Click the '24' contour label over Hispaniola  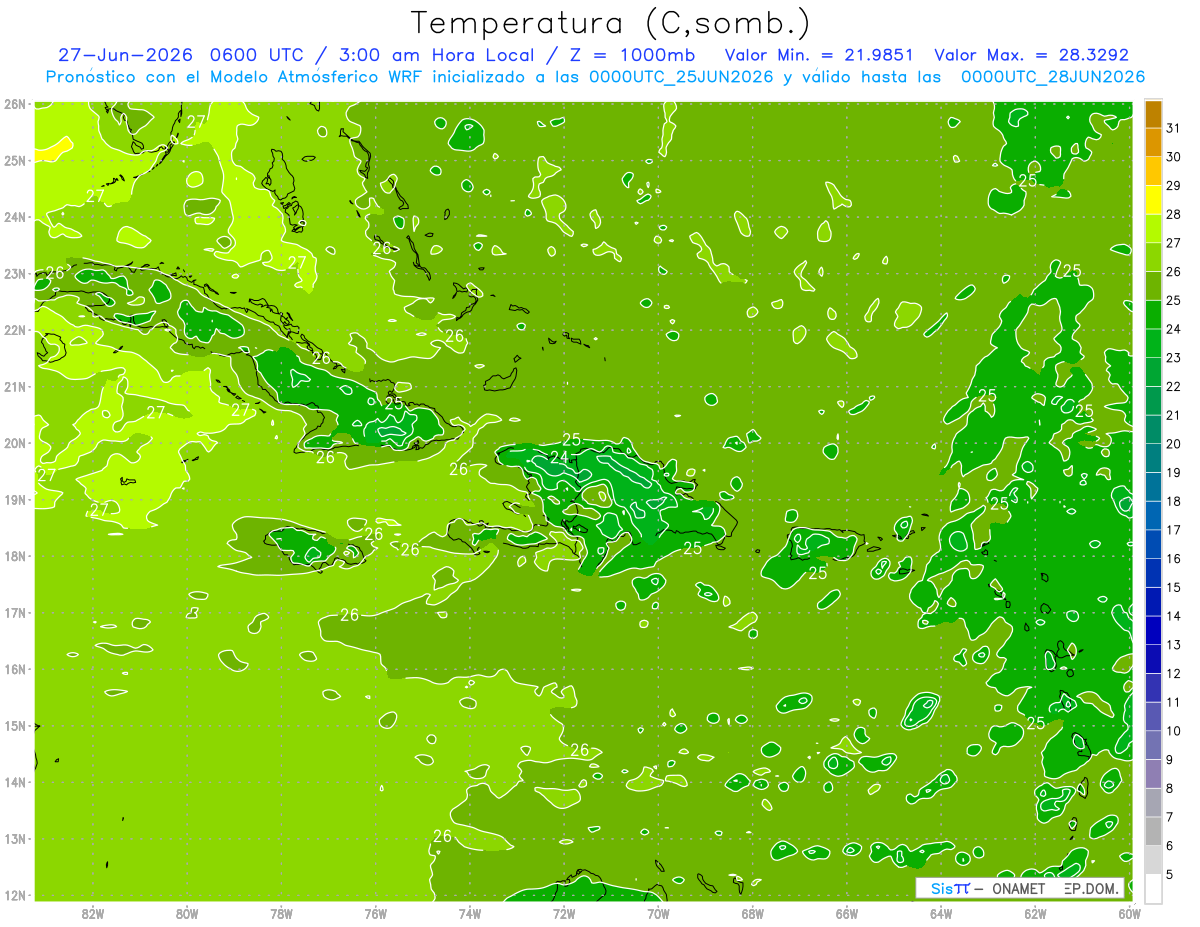pyautogui.click(x=560, y=457)
